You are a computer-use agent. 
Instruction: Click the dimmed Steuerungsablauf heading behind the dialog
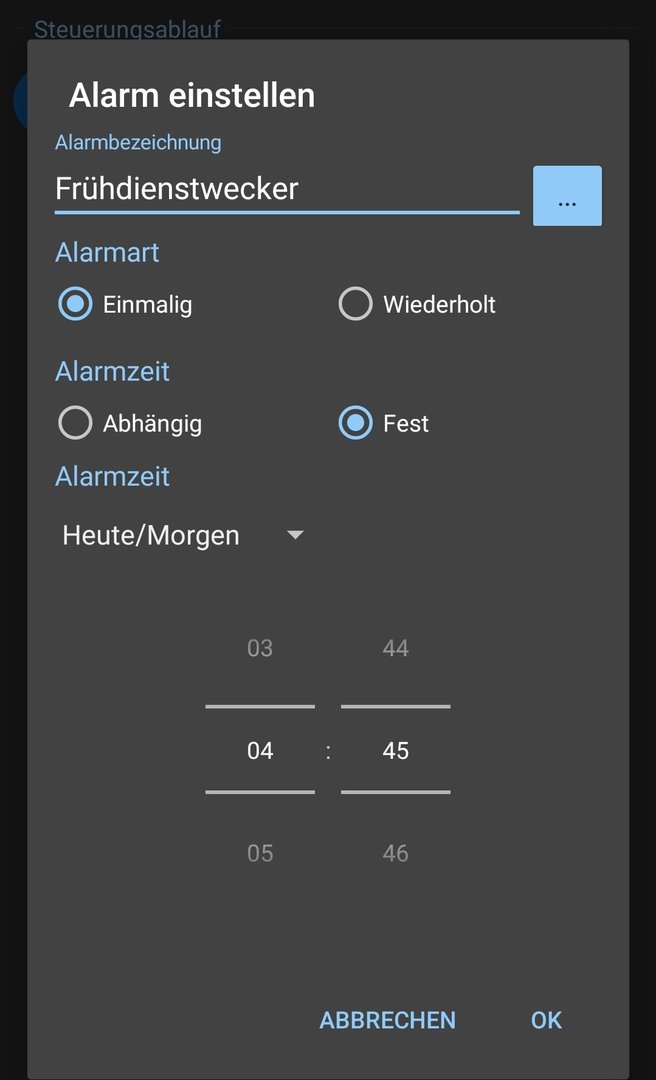pyautogui.click(x=127, y=28)
